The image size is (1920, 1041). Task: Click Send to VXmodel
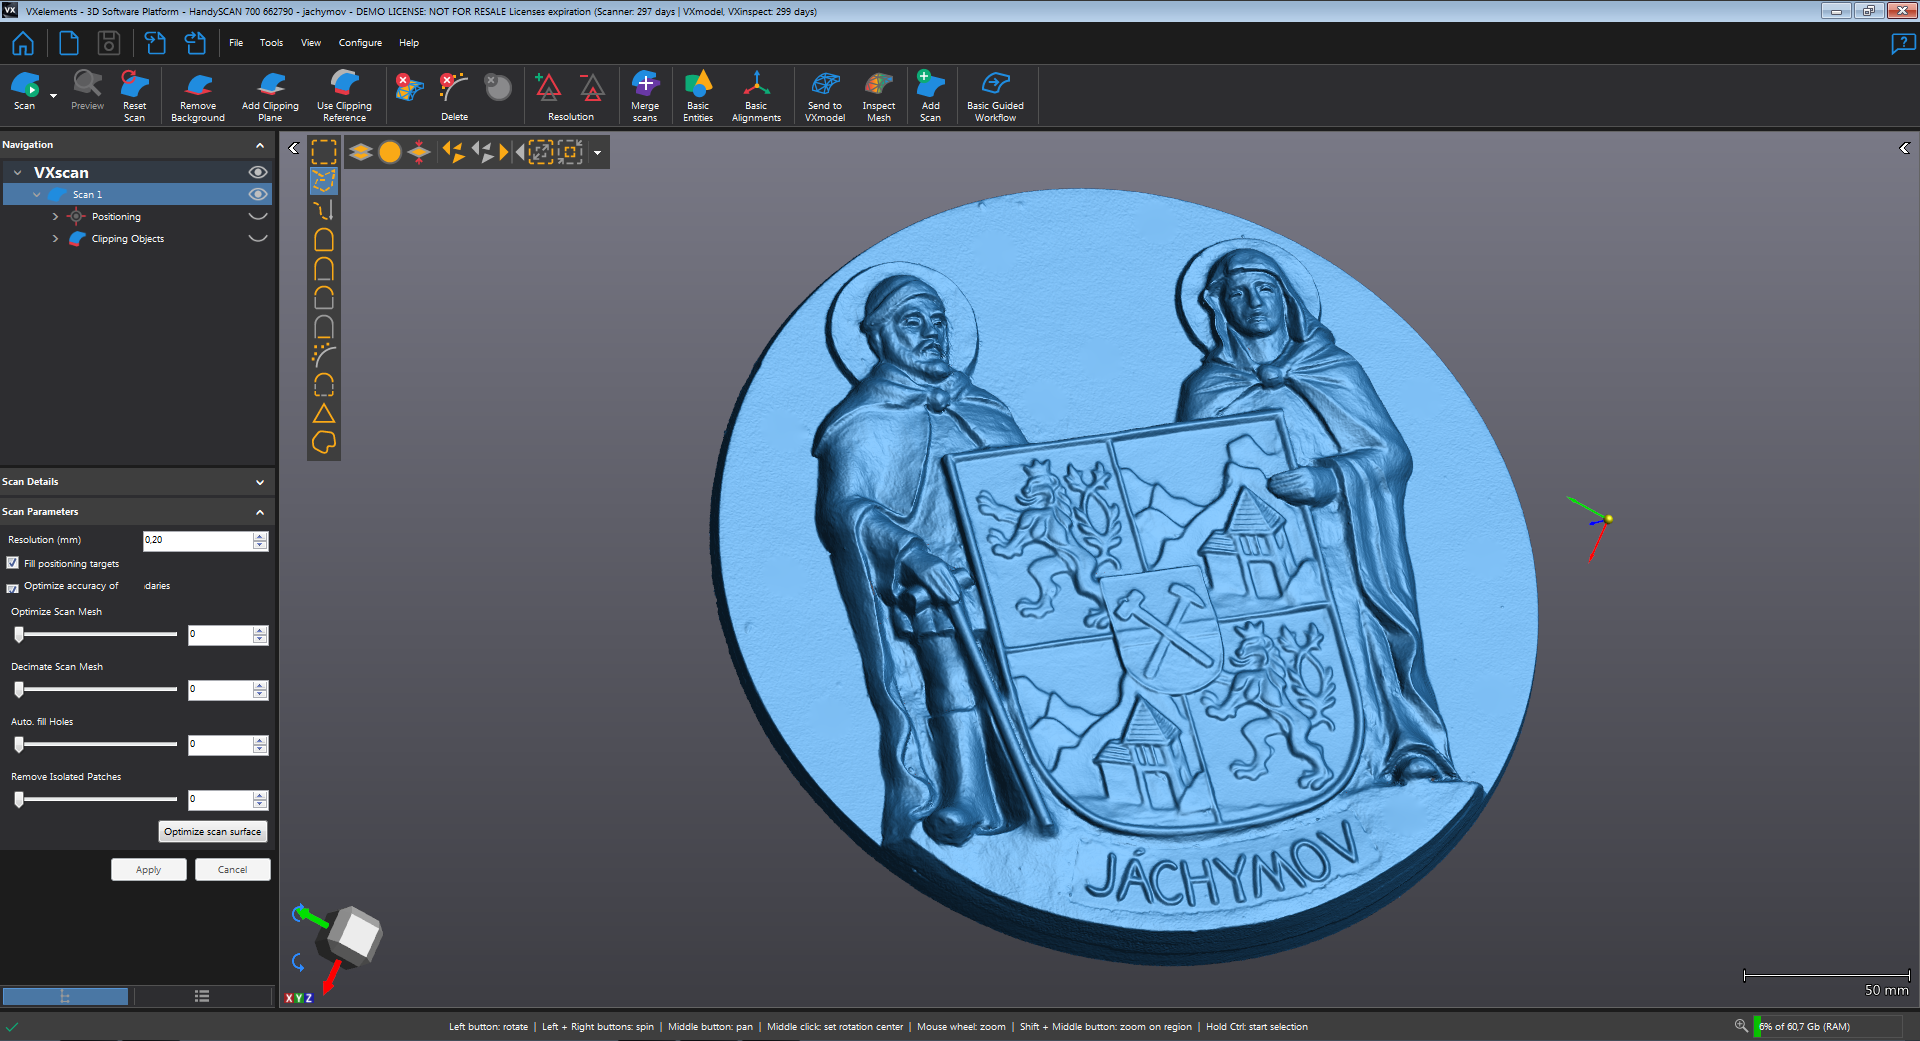tap(825, 96)
